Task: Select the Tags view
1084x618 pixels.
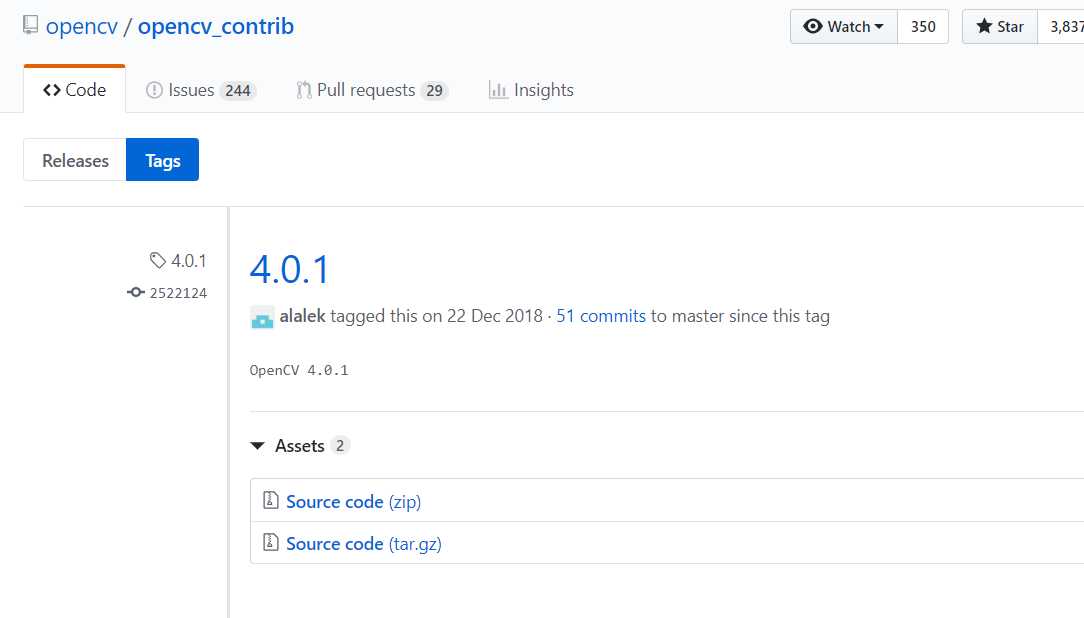Action: coord(162,160)
